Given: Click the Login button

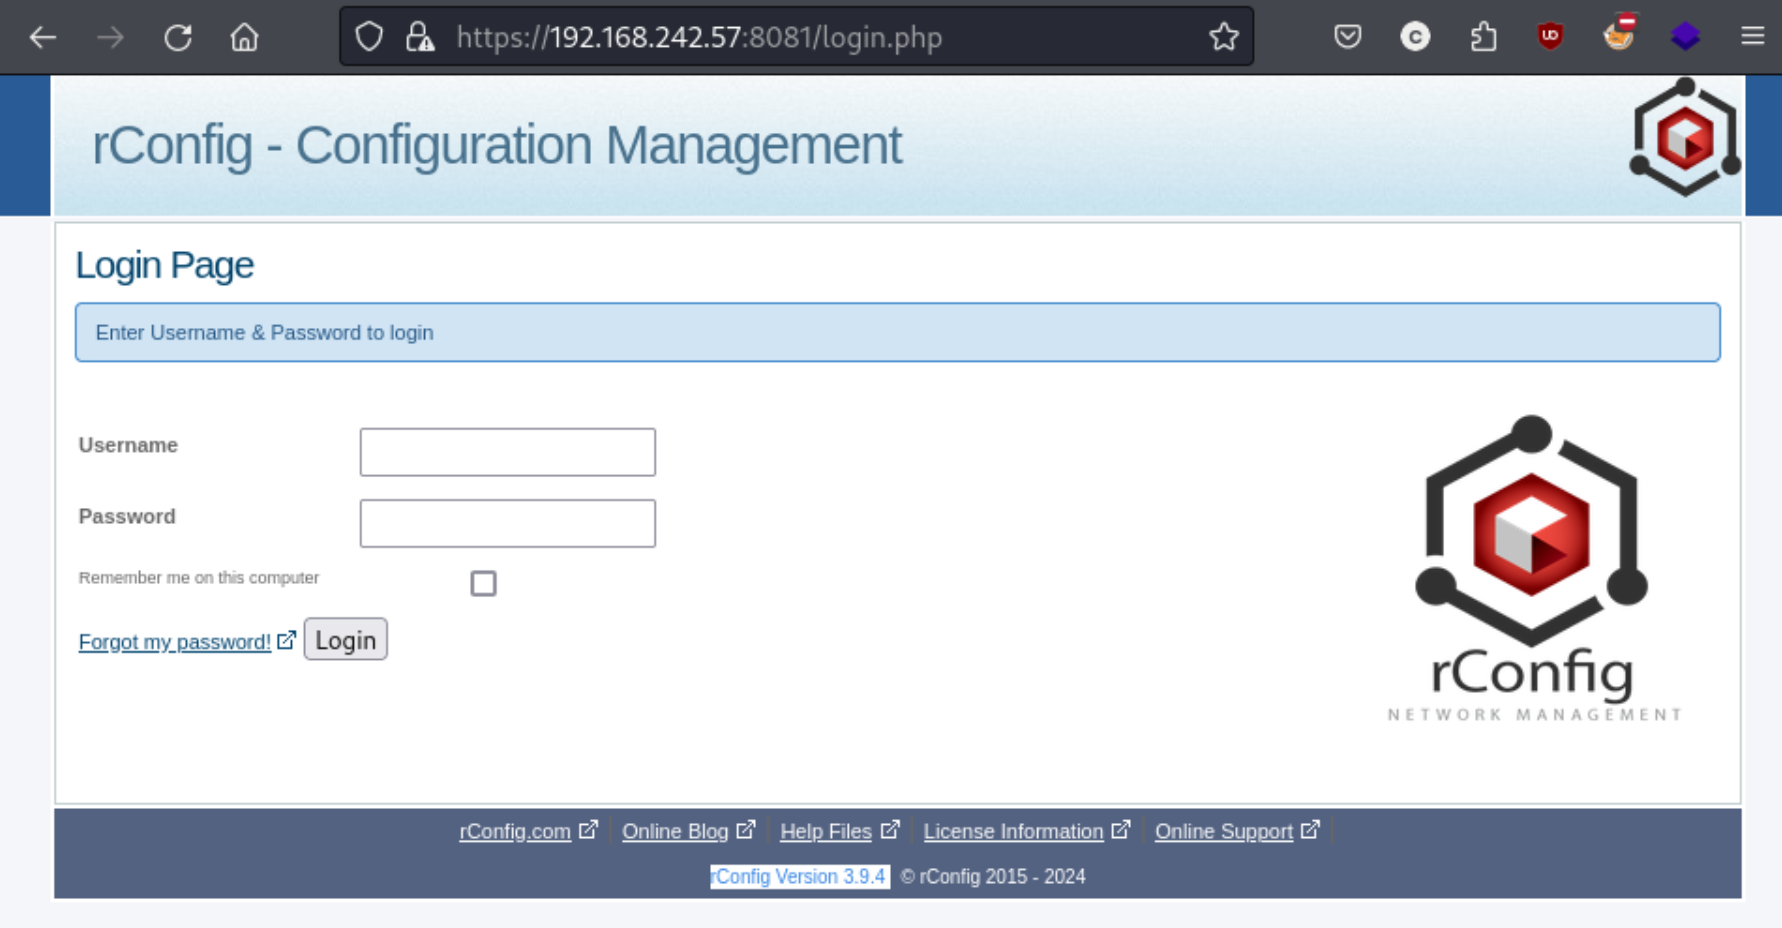Looking at the screenshot, I should tap(346, 640).
